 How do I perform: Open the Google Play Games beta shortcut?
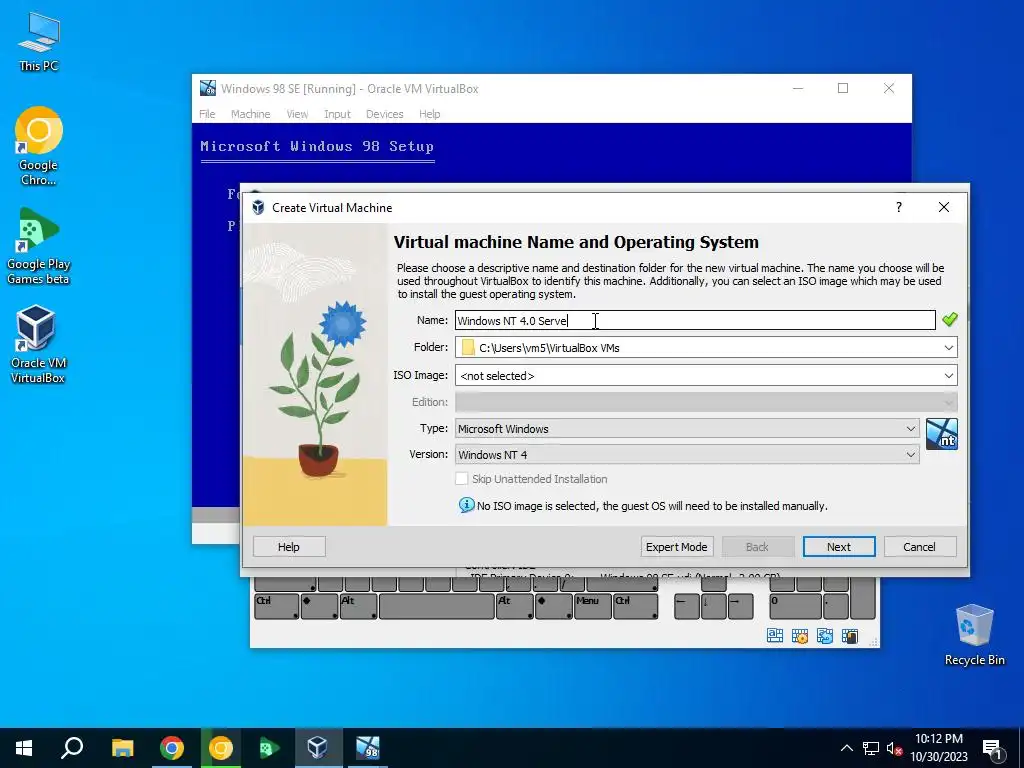pyautogui.click(x=39, y=246)
